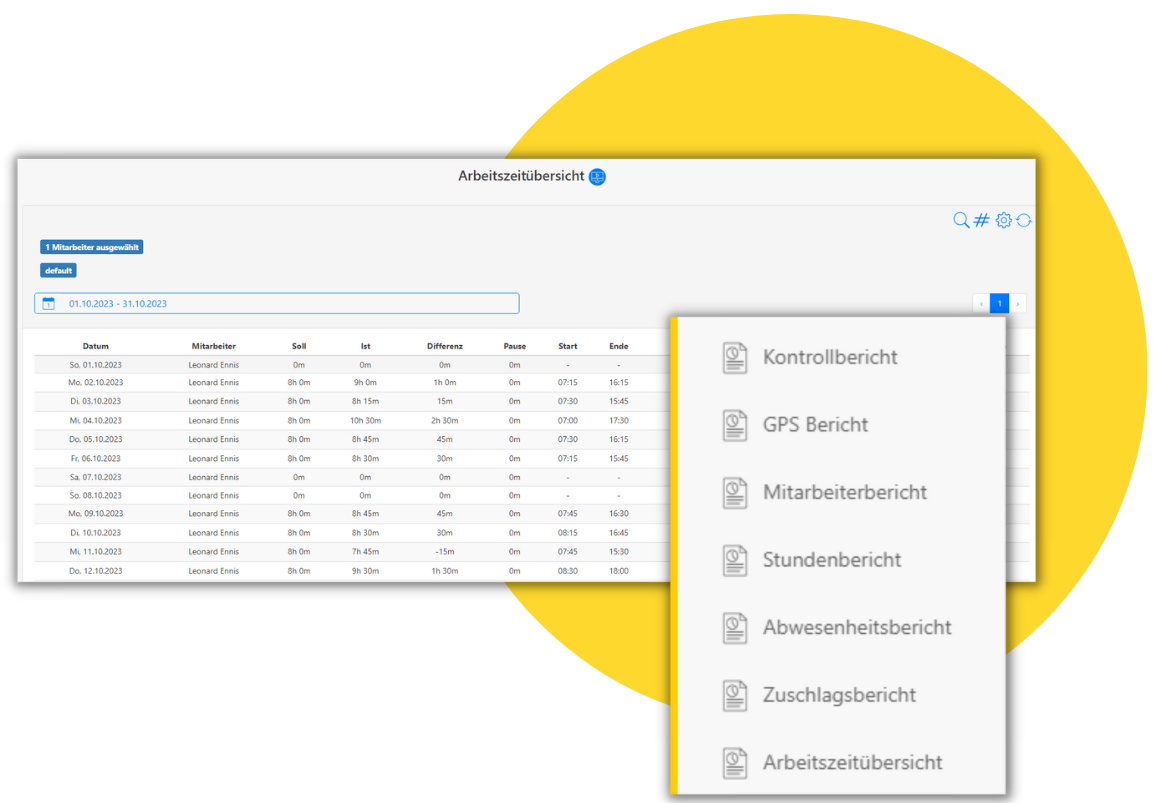
Task: Open the search icon in toolbar
Action: (961, 220)
